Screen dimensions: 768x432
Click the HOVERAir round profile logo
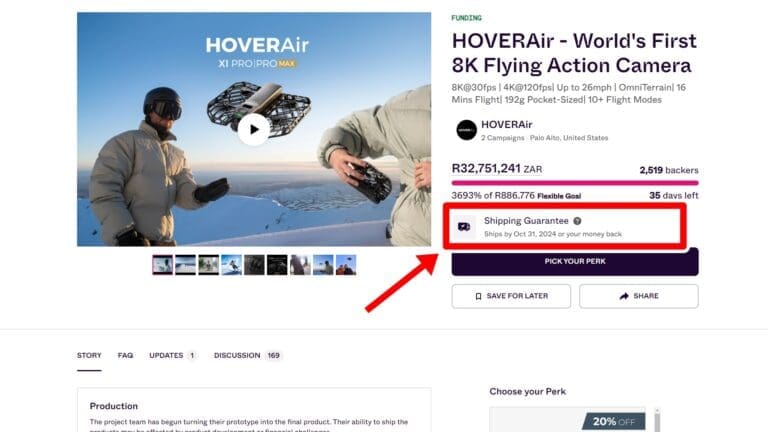coord(466,130)
